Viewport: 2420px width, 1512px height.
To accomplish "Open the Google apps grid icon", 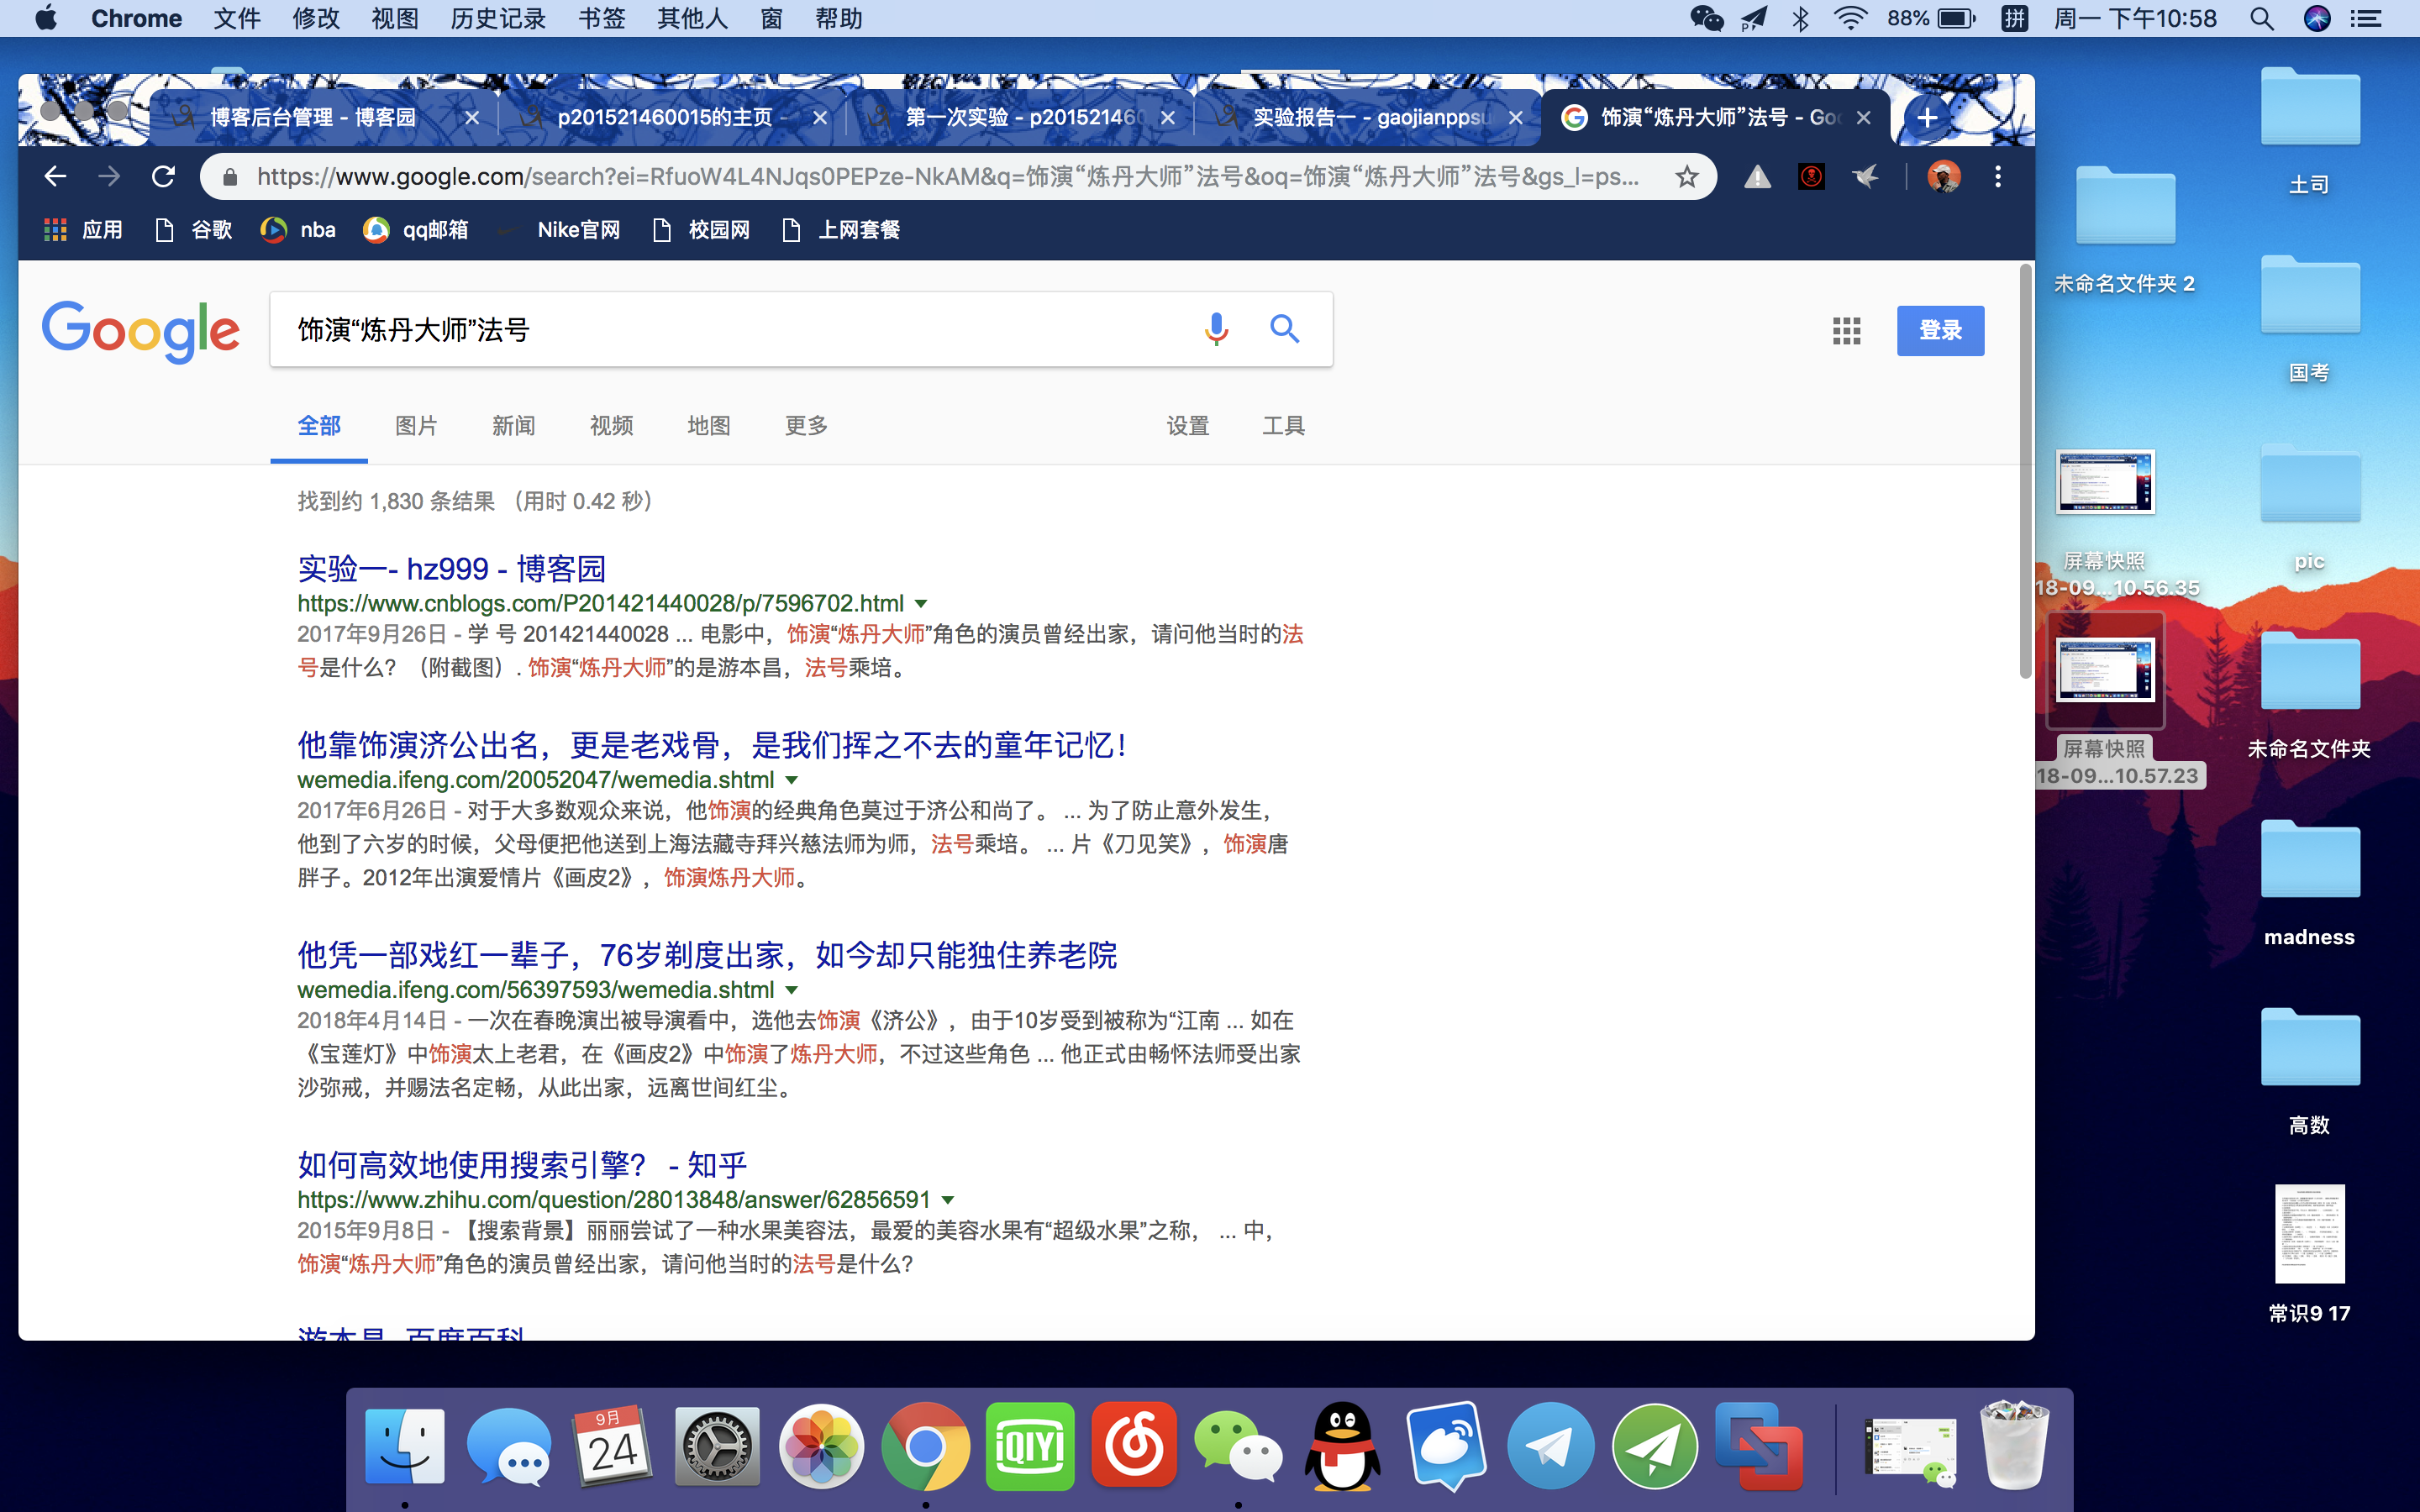I will click(x=1846, y=330).
